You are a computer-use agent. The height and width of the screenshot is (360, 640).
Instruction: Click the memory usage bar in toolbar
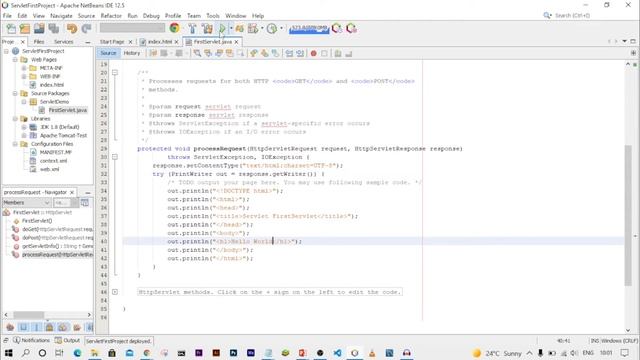(309, 29)
